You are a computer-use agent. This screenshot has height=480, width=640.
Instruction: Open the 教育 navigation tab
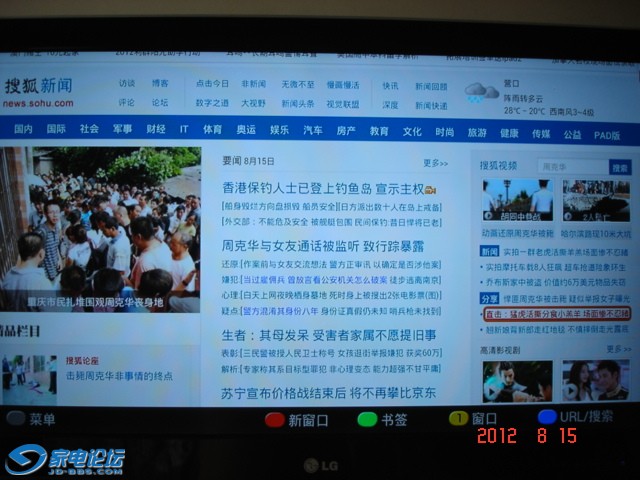[x=379, y=131]
